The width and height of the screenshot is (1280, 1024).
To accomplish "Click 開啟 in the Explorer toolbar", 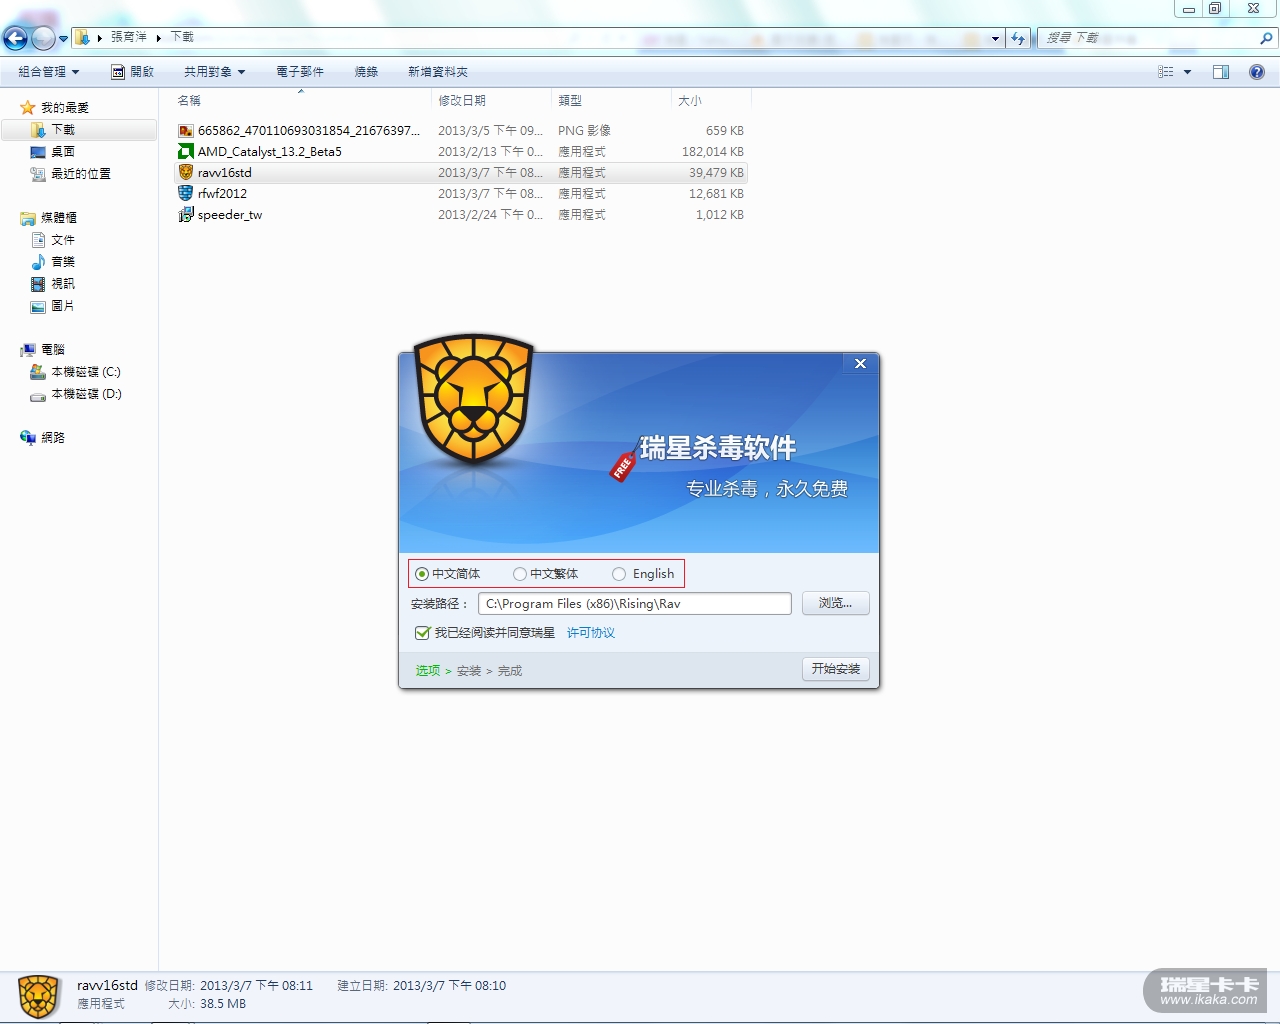I will coord(132,72).
